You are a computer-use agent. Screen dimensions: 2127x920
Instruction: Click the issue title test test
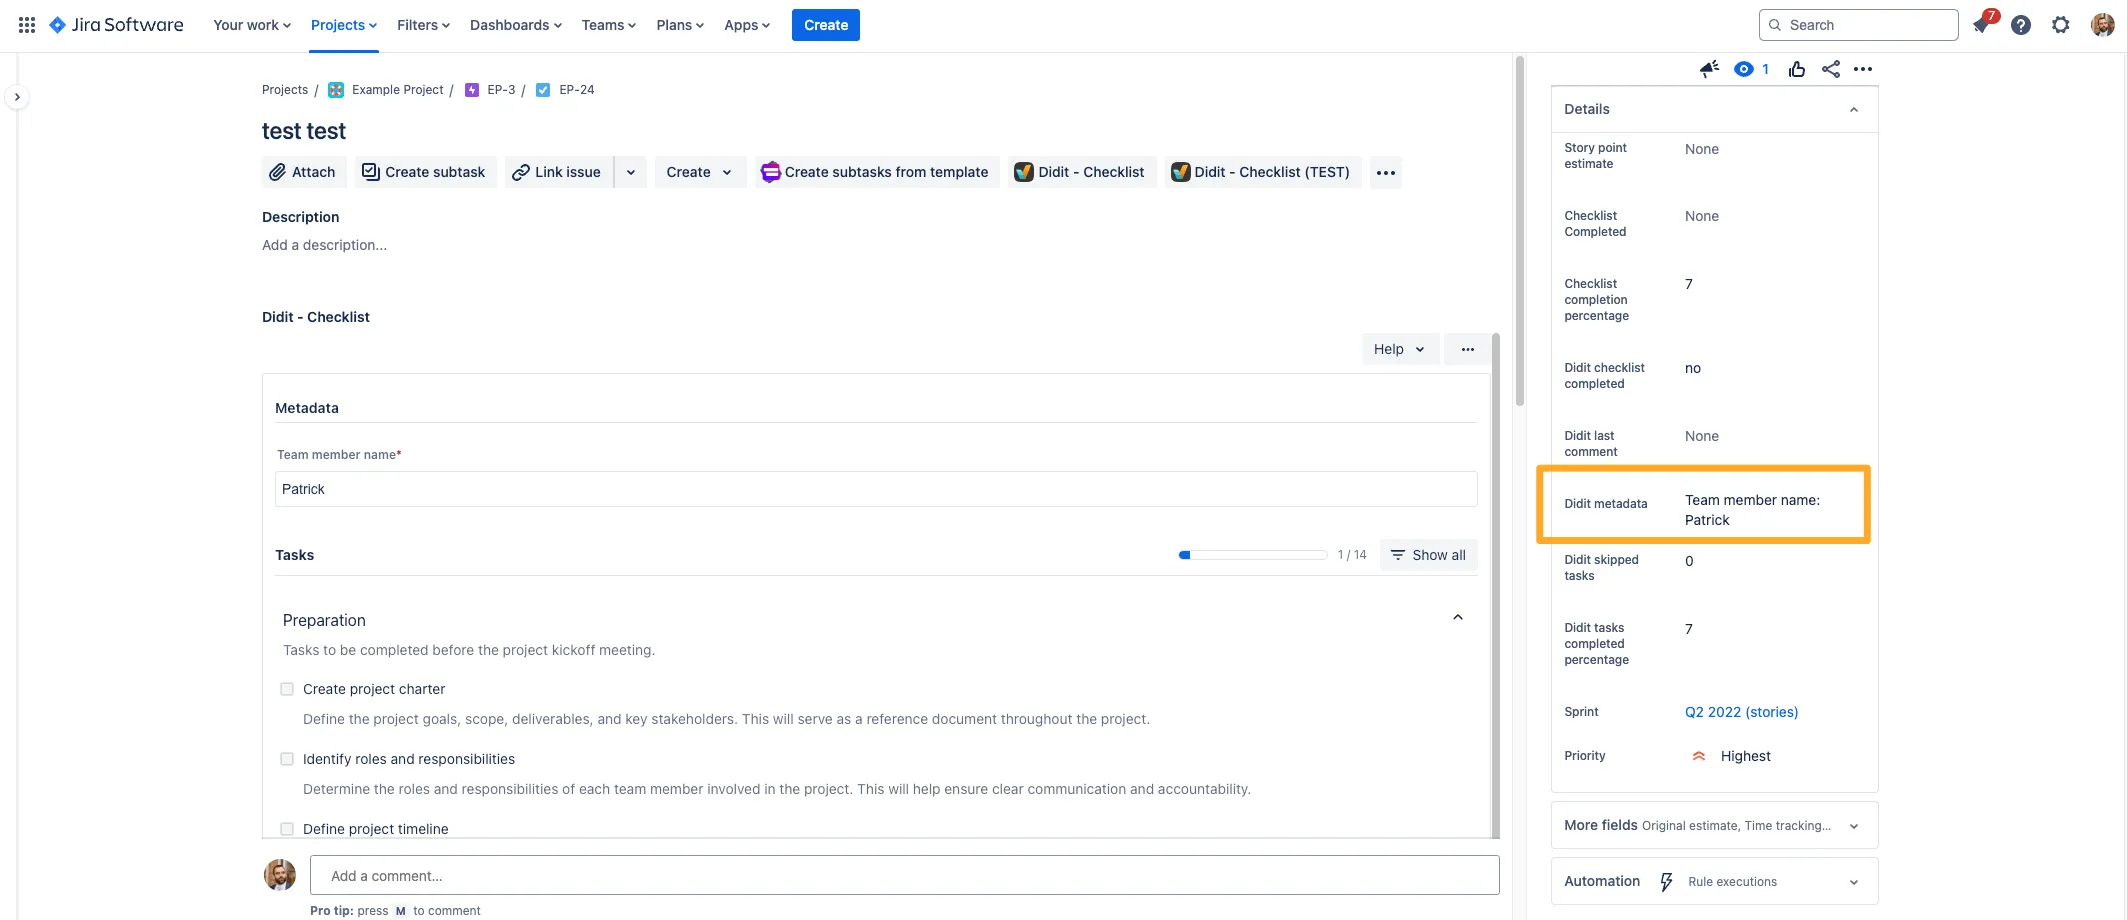pos(304,131)
